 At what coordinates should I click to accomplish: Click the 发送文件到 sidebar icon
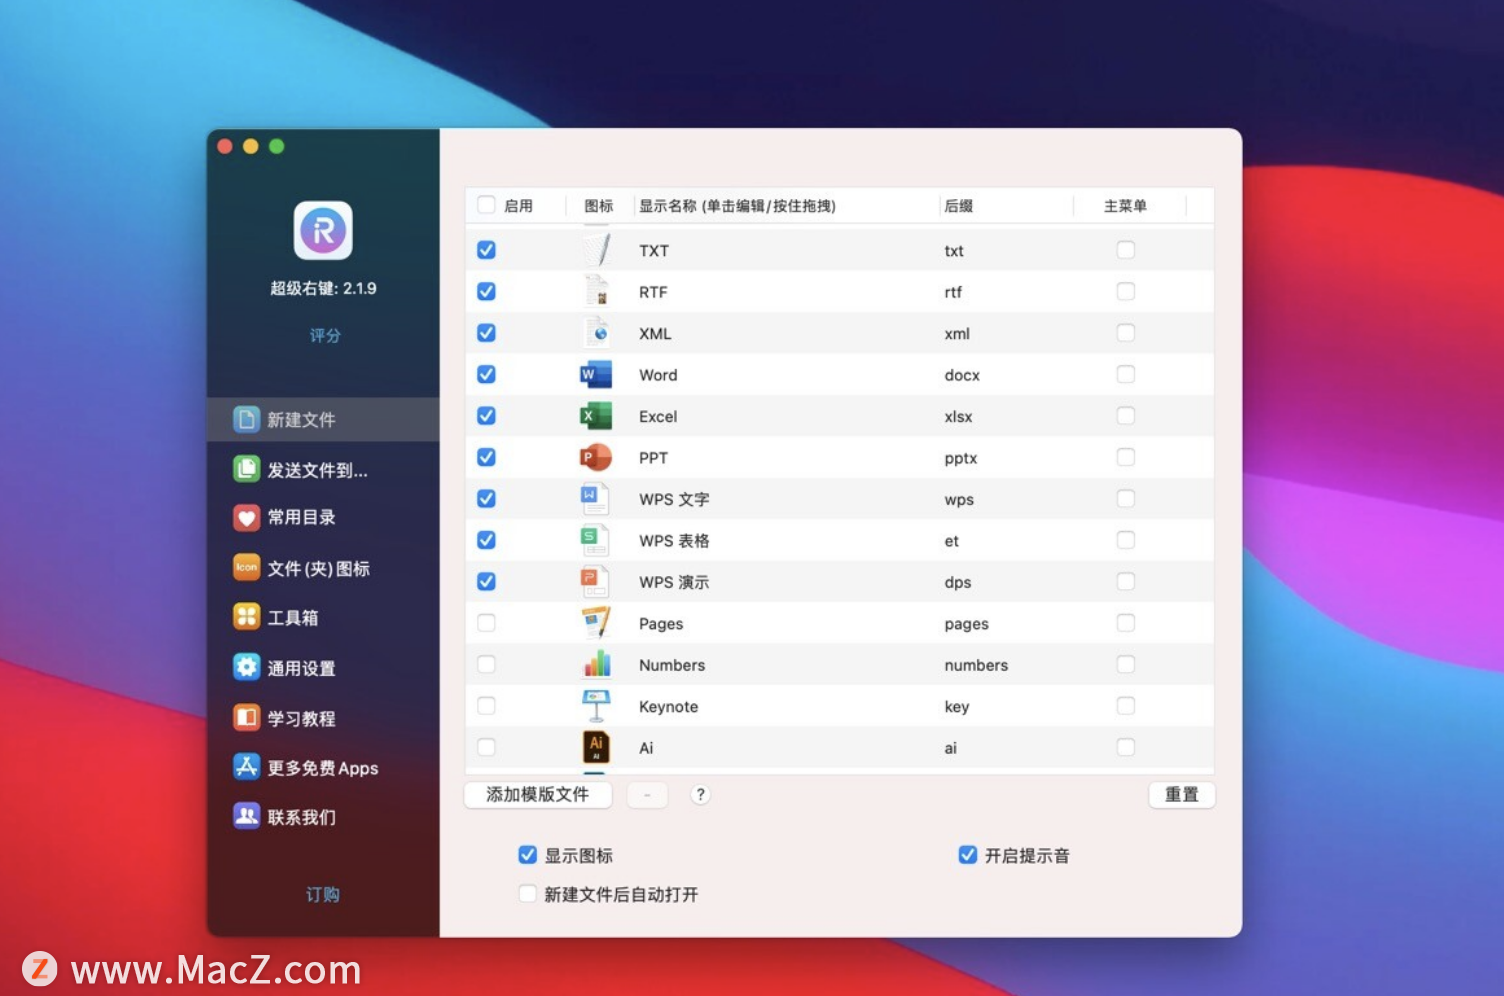246,469
